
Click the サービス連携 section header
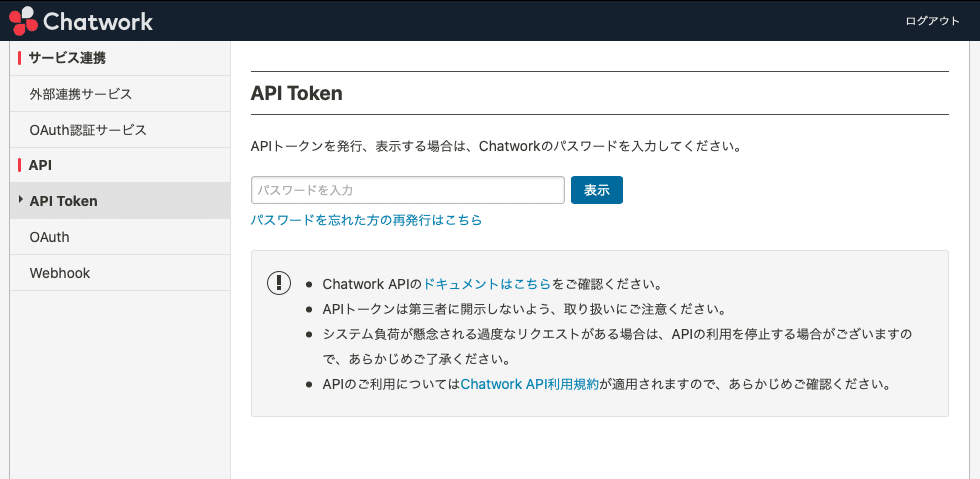pyautogui.click(x=69, y=58)
